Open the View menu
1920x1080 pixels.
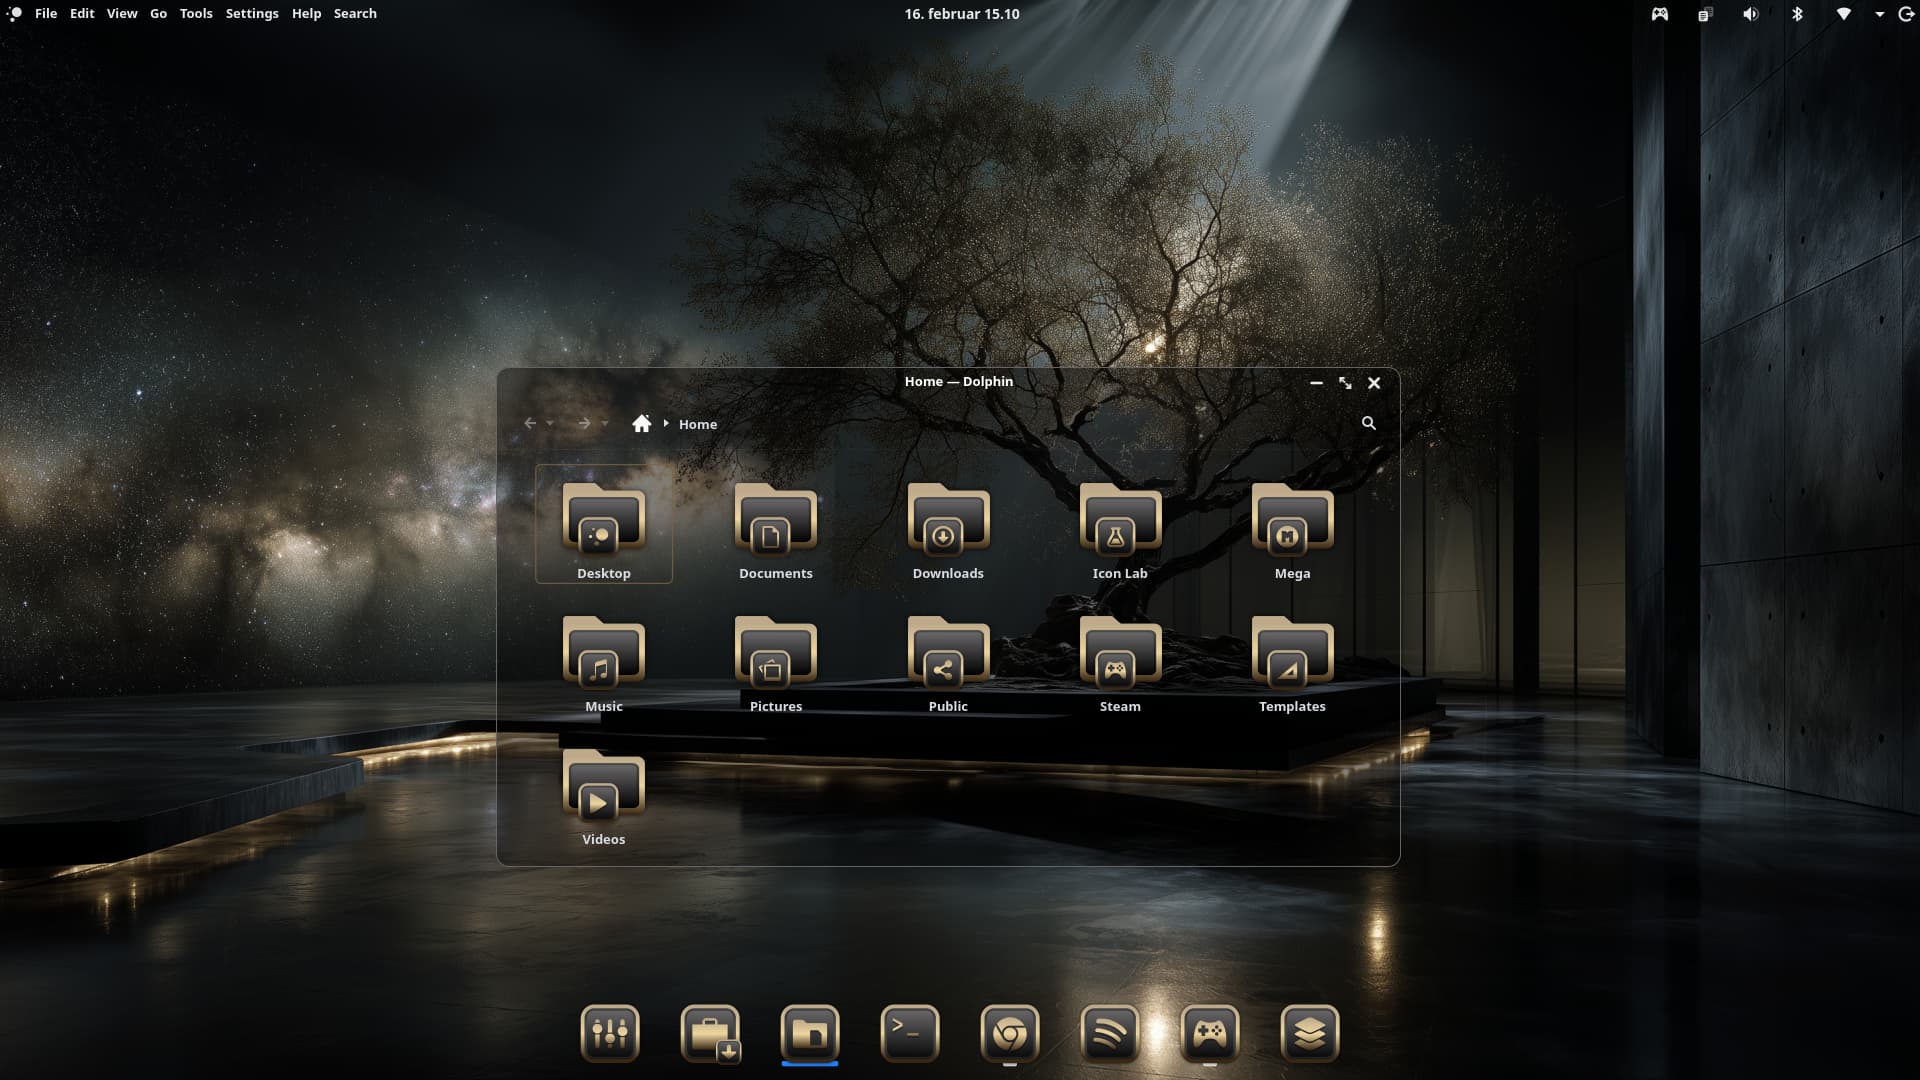pos(122,14)
